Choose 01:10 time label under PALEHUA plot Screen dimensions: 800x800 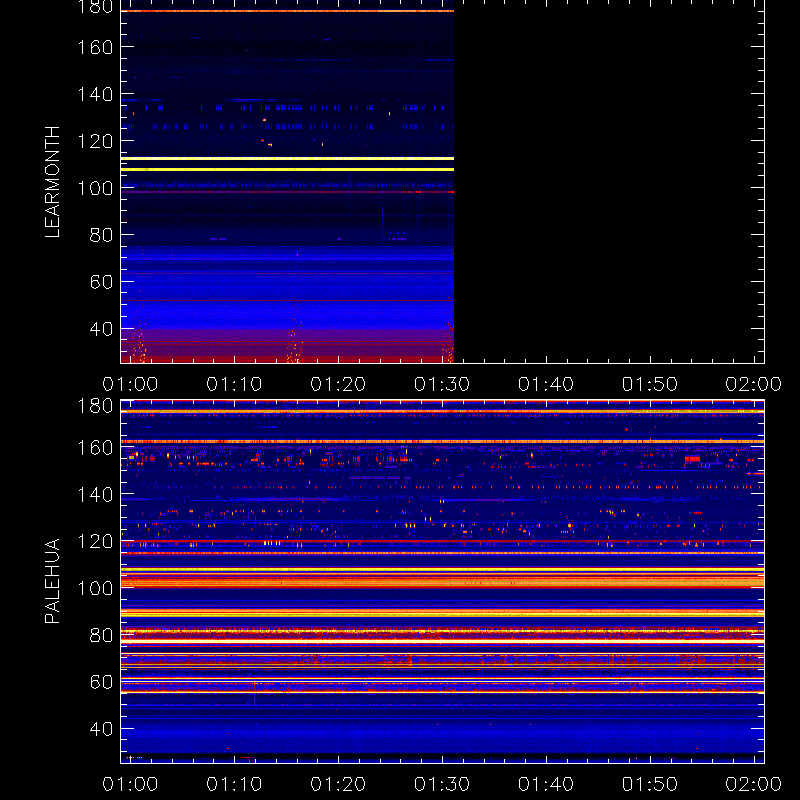pyautogui.click(x=234, y=784)
